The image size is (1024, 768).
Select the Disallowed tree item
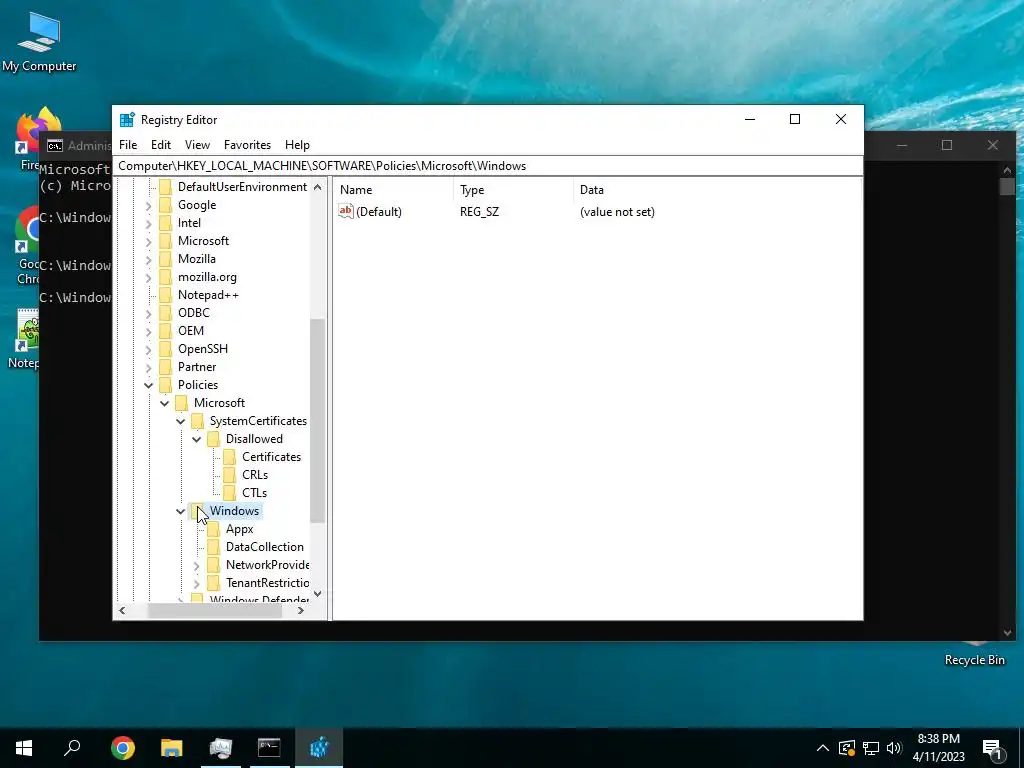254,439
